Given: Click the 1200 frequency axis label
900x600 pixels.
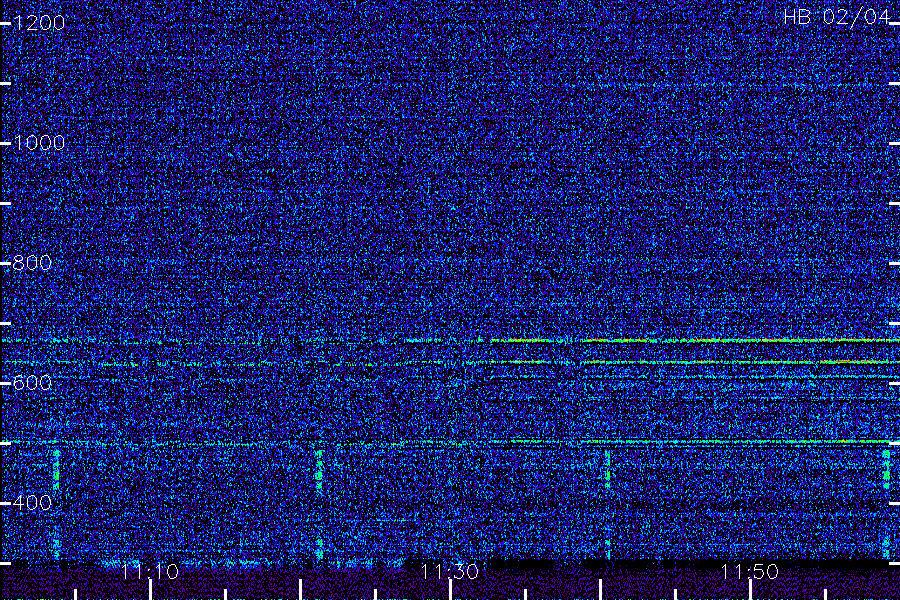Looking at the screenshot, I should (39, 23).
